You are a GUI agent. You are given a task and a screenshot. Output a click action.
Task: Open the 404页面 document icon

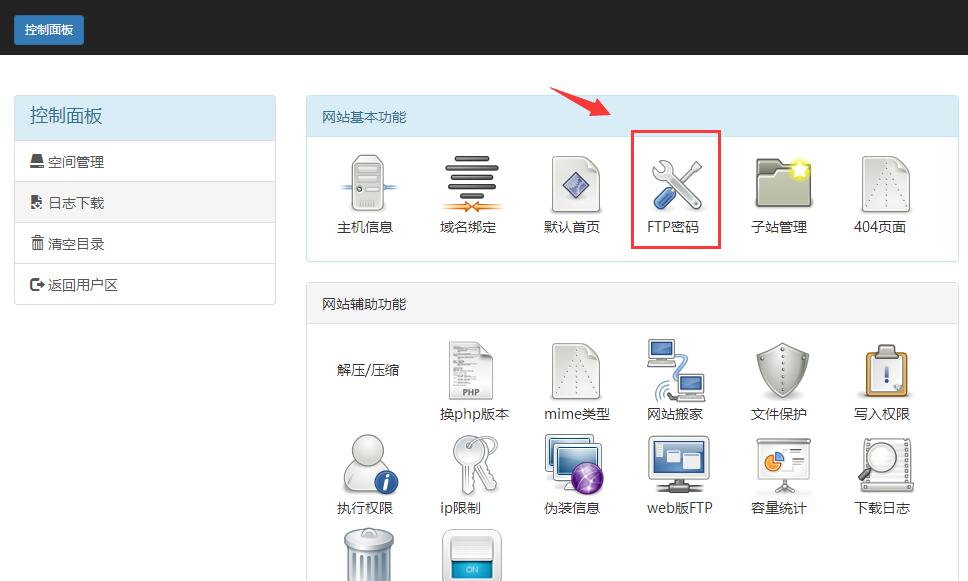click(x=886, y=183)
